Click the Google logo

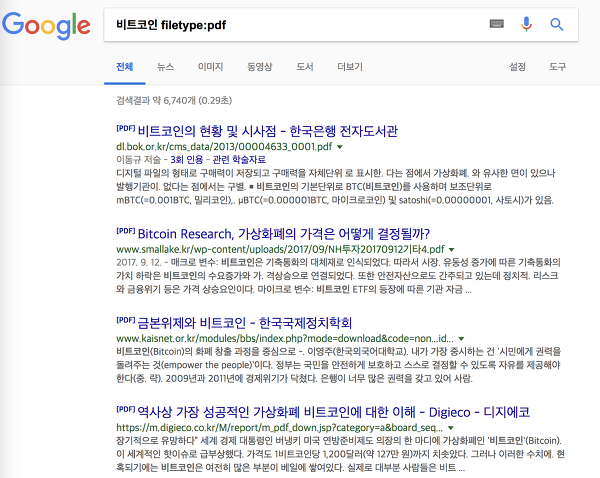coord(46,26)
